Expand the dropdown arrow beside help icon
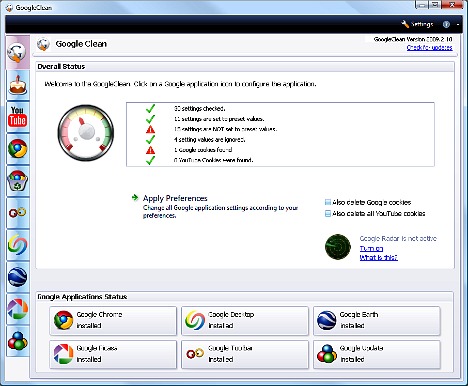468x386 pixels. coord(458,25)
